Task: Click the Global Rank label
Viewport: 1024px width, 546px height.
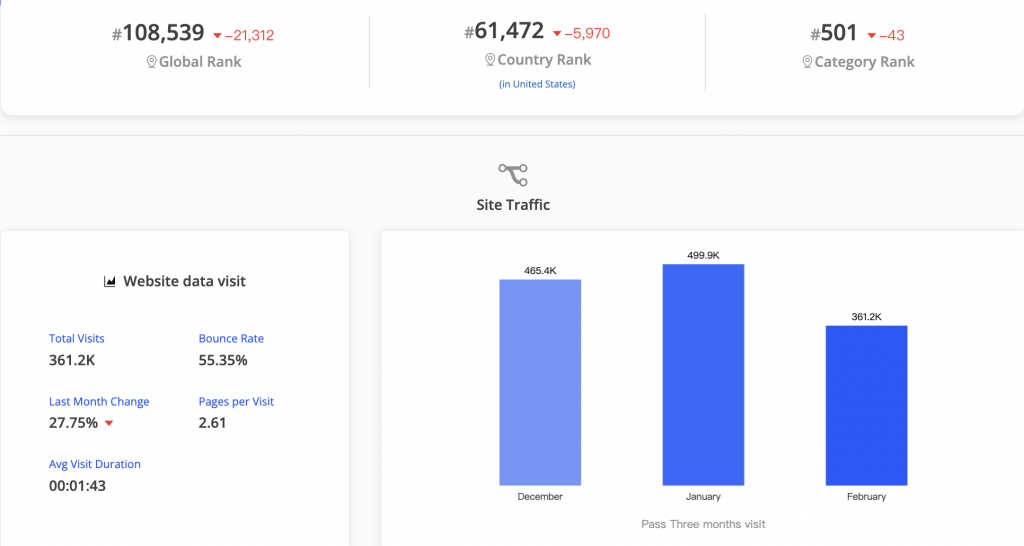Action: click(x=200, y=62)
